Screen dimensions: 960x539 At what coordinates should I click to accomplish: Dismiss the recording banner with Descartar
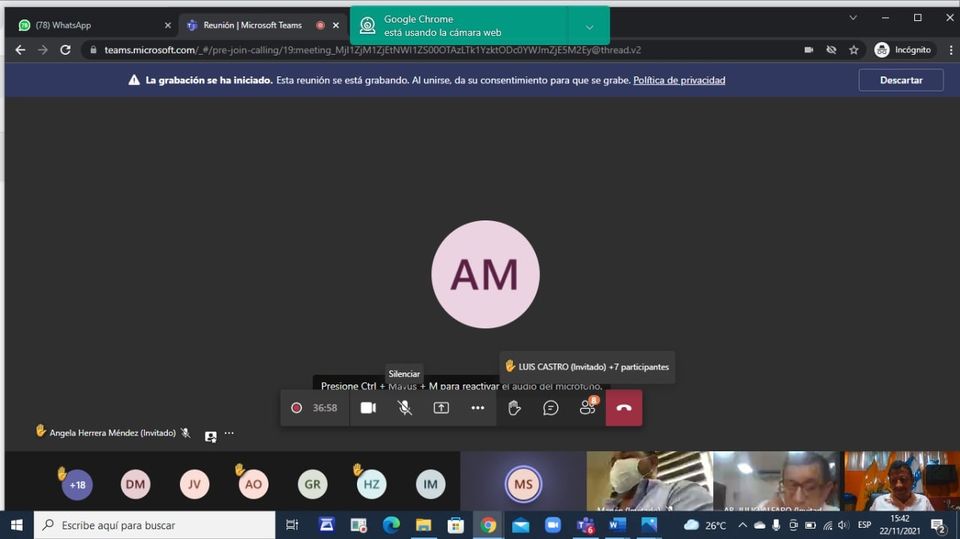[x=900, y=80]
